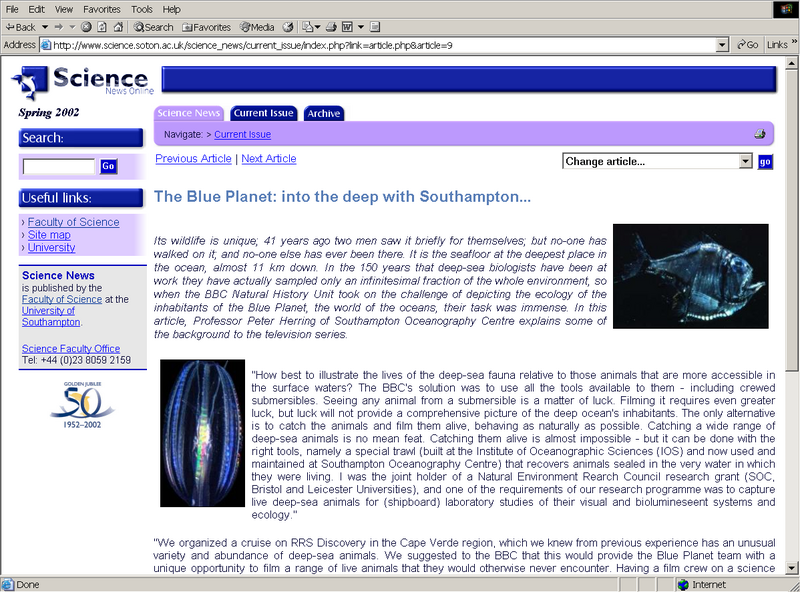
Task: Click the browser Print toolbar icon
Action: click(x=332, y=27)
